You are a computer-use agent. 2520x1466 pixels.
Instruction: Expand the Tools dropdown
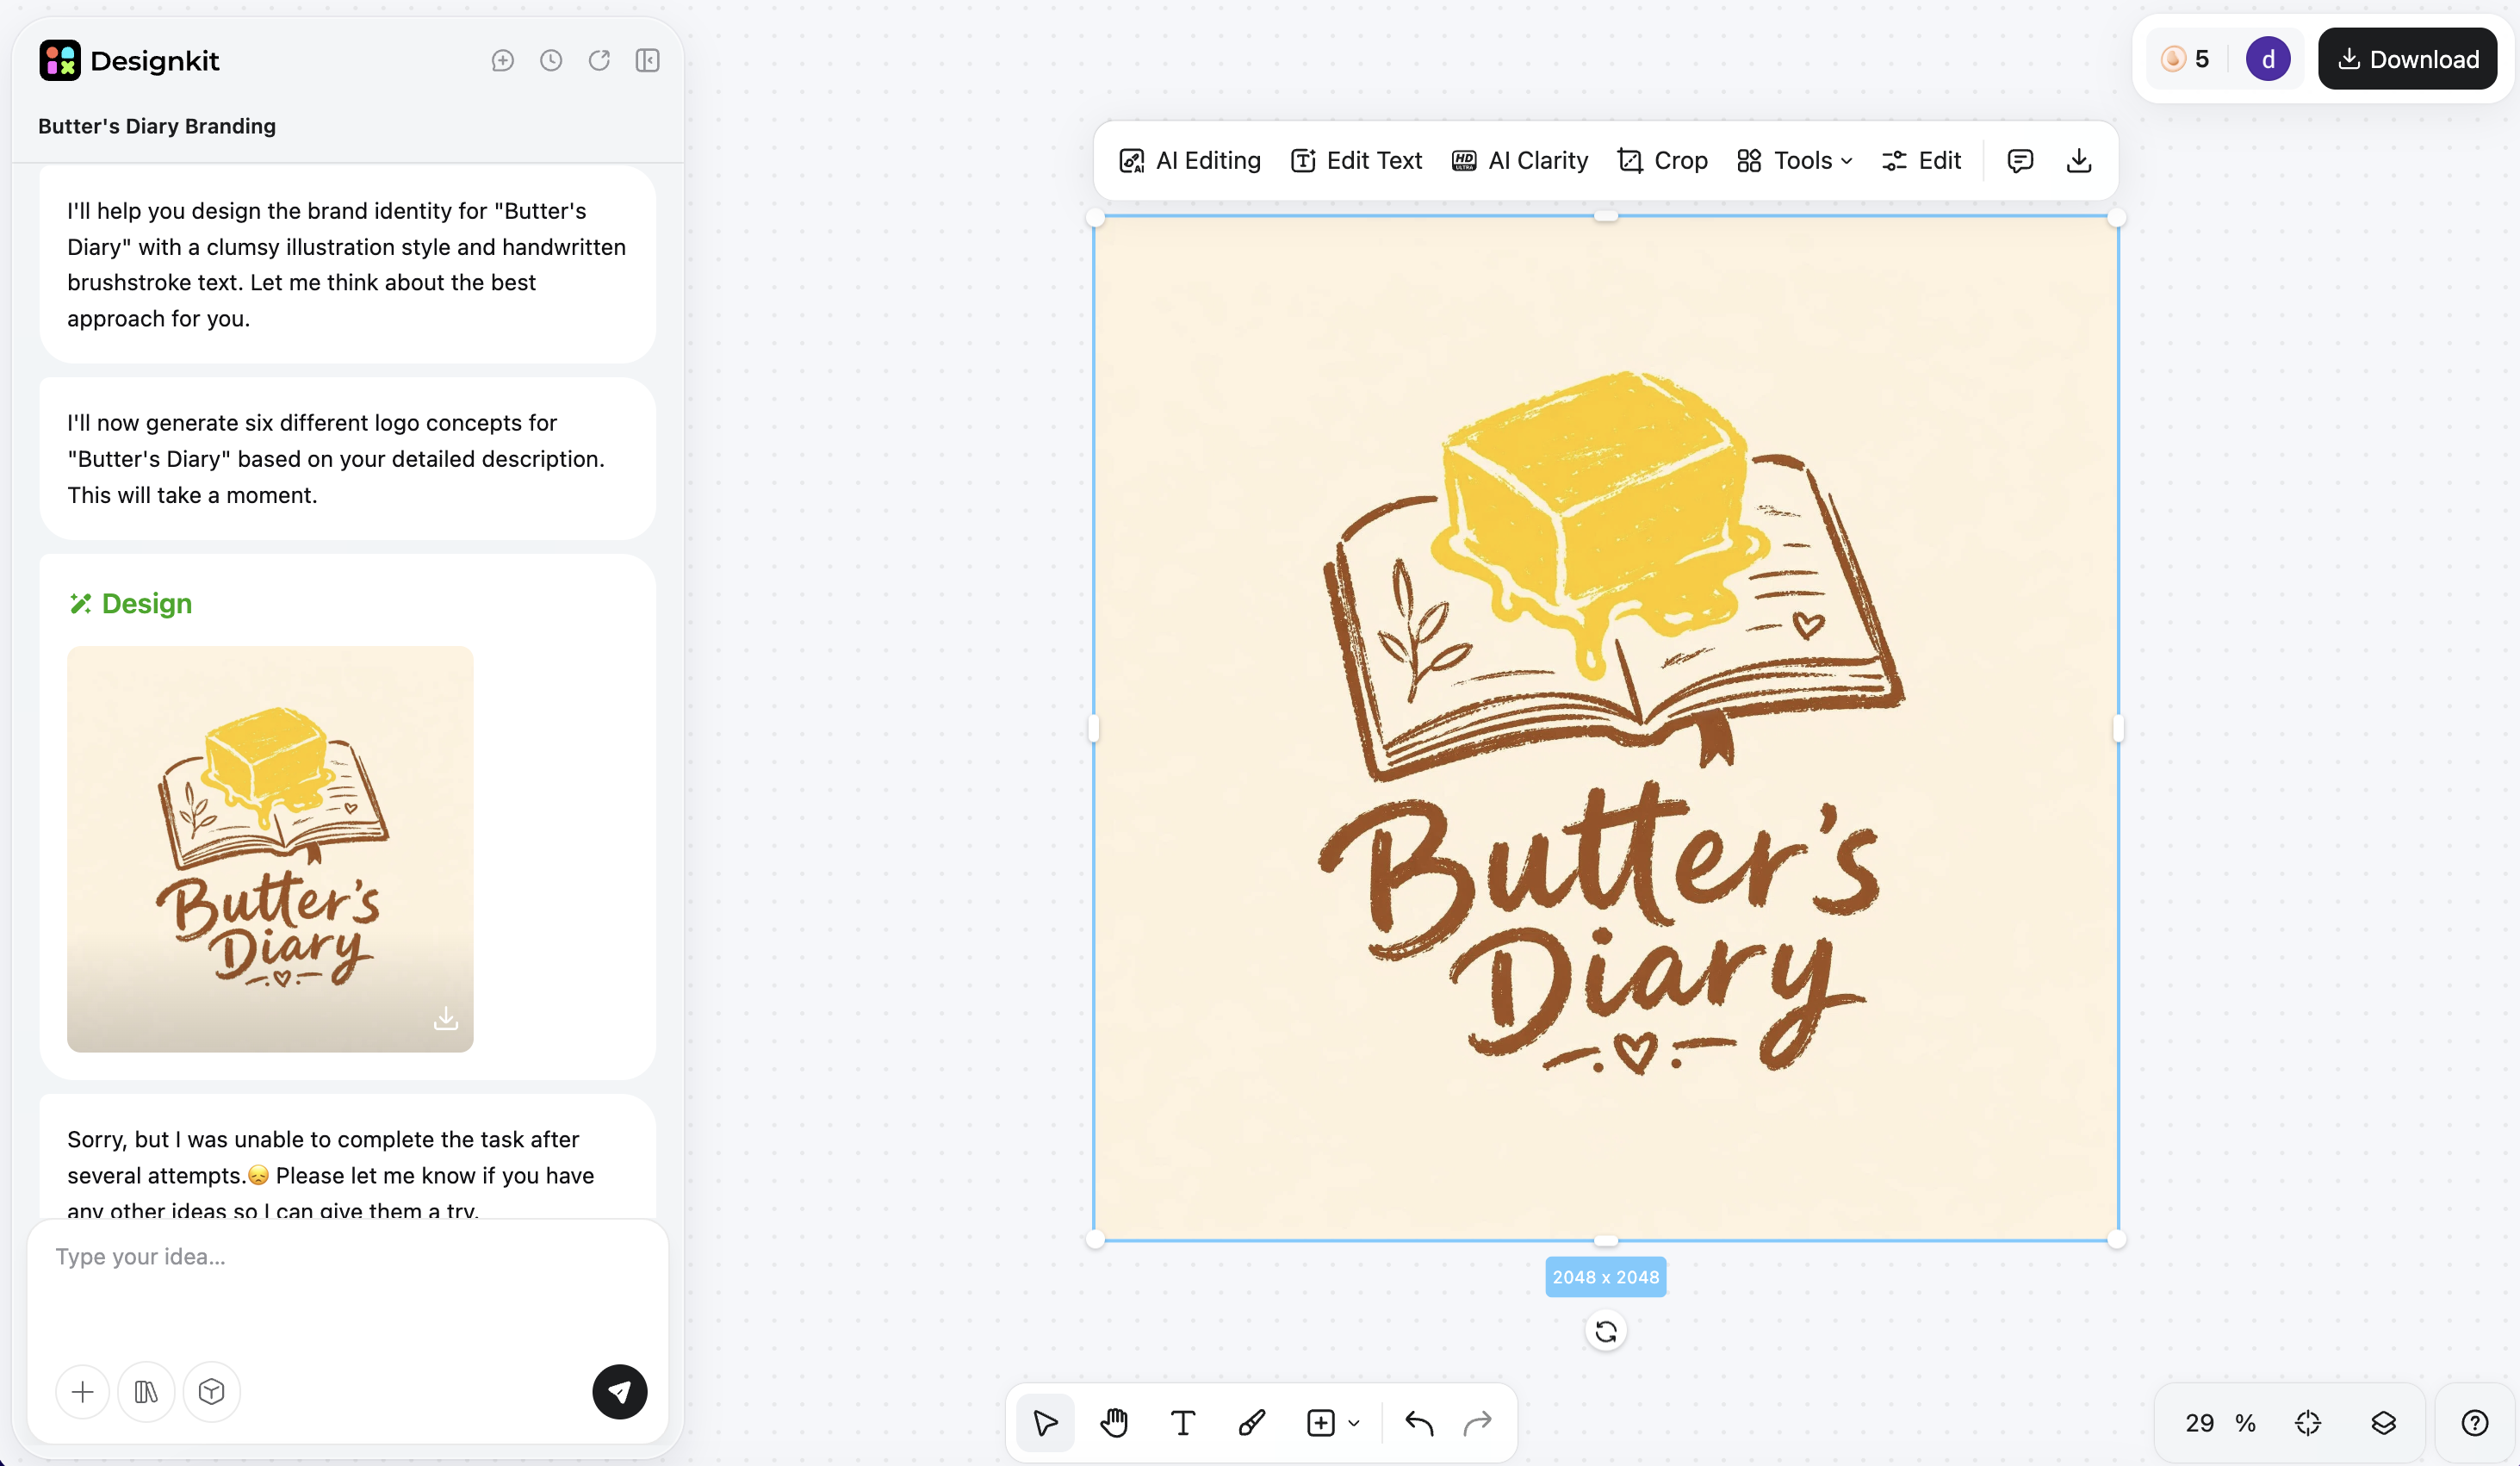(1795, 161)
